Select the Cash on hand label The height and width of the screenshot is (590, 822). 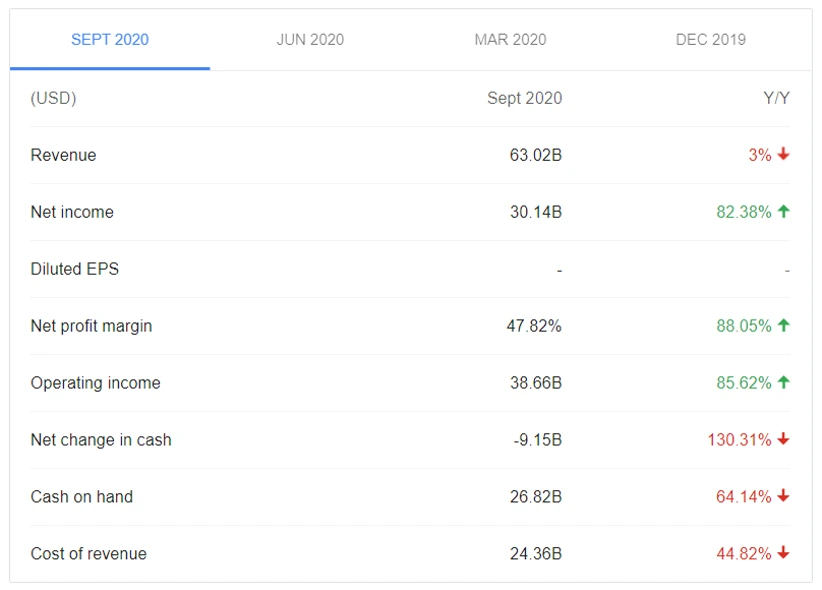pyautogui.click(x=82, y=497)
